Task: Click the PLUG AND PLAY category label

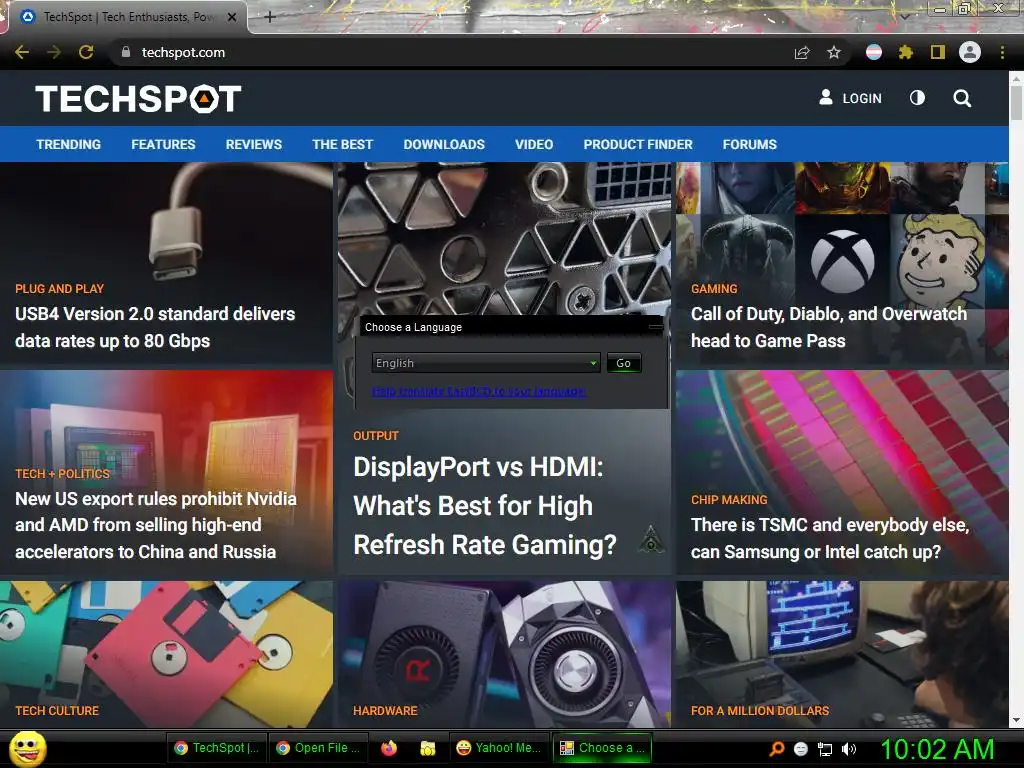Action: click(59, 289)
